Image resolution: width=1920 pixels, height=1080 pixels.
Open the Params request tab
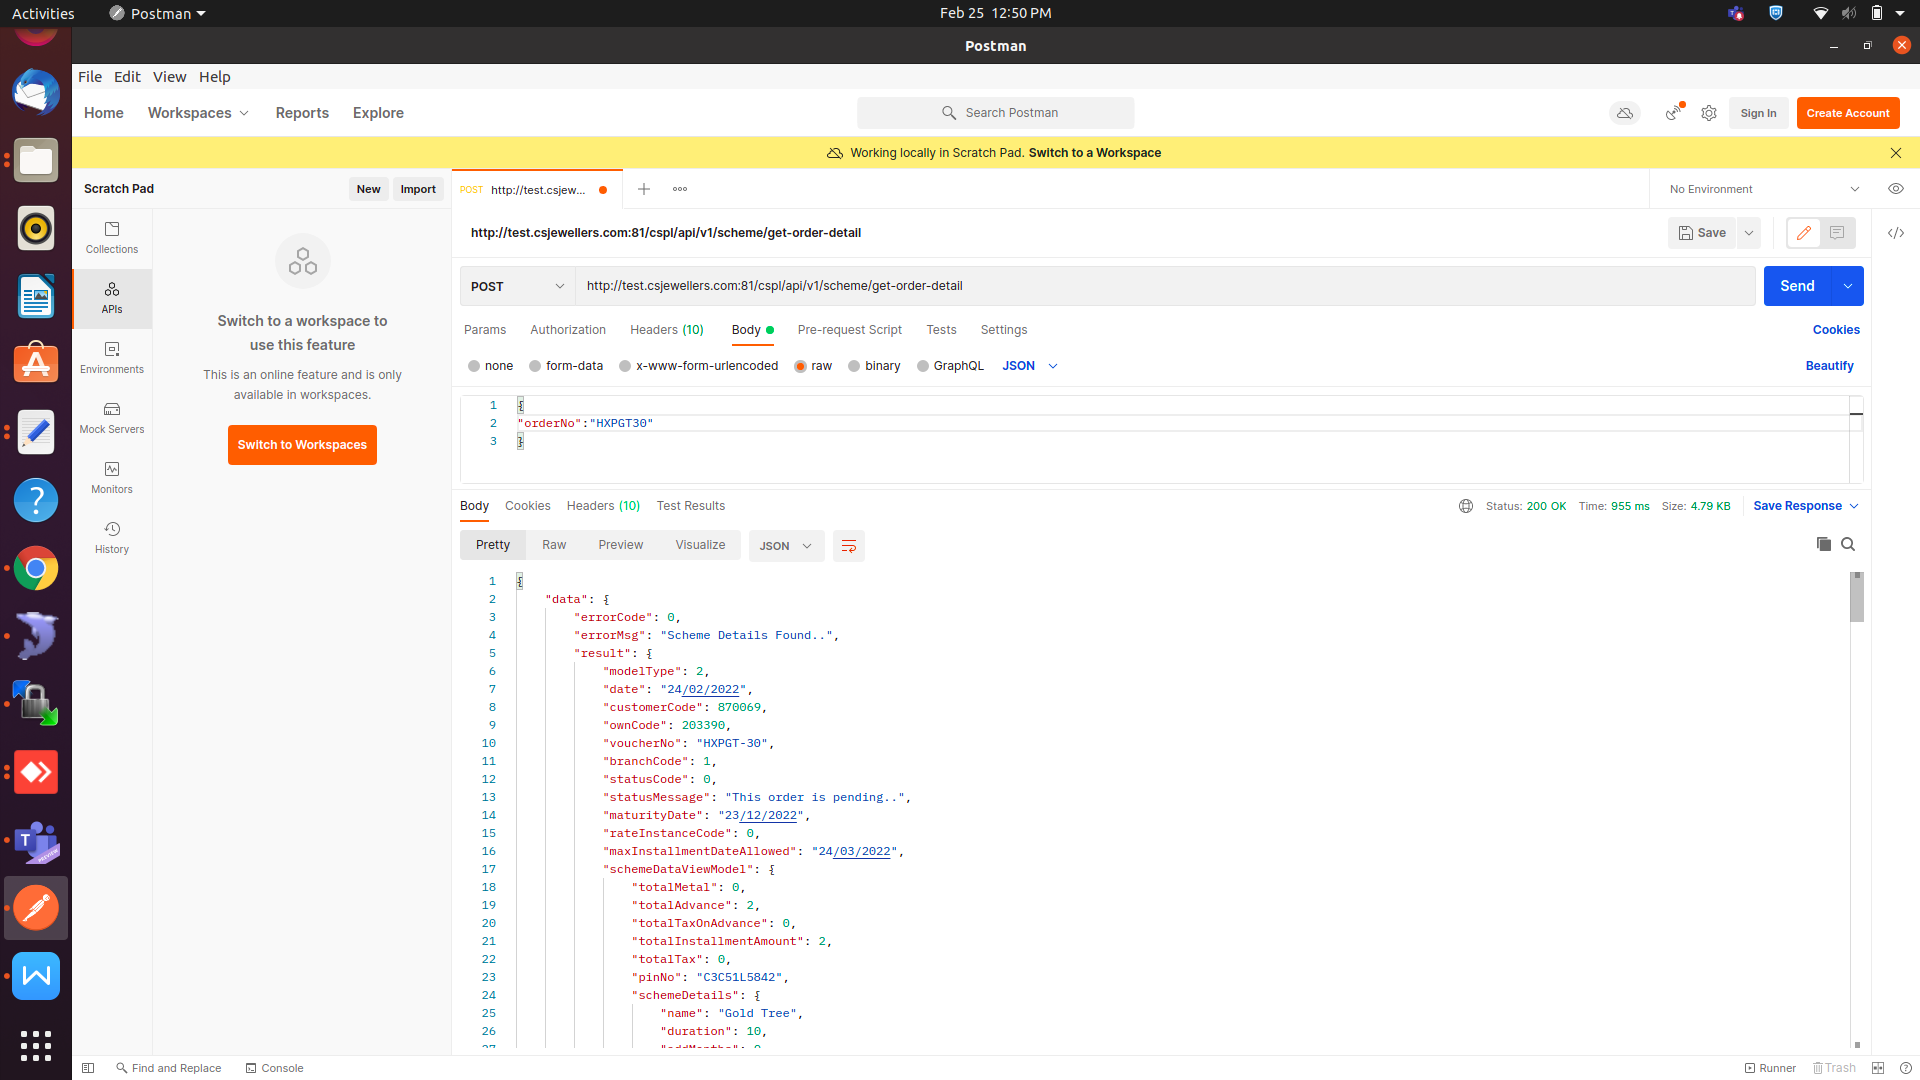(485, 330)
